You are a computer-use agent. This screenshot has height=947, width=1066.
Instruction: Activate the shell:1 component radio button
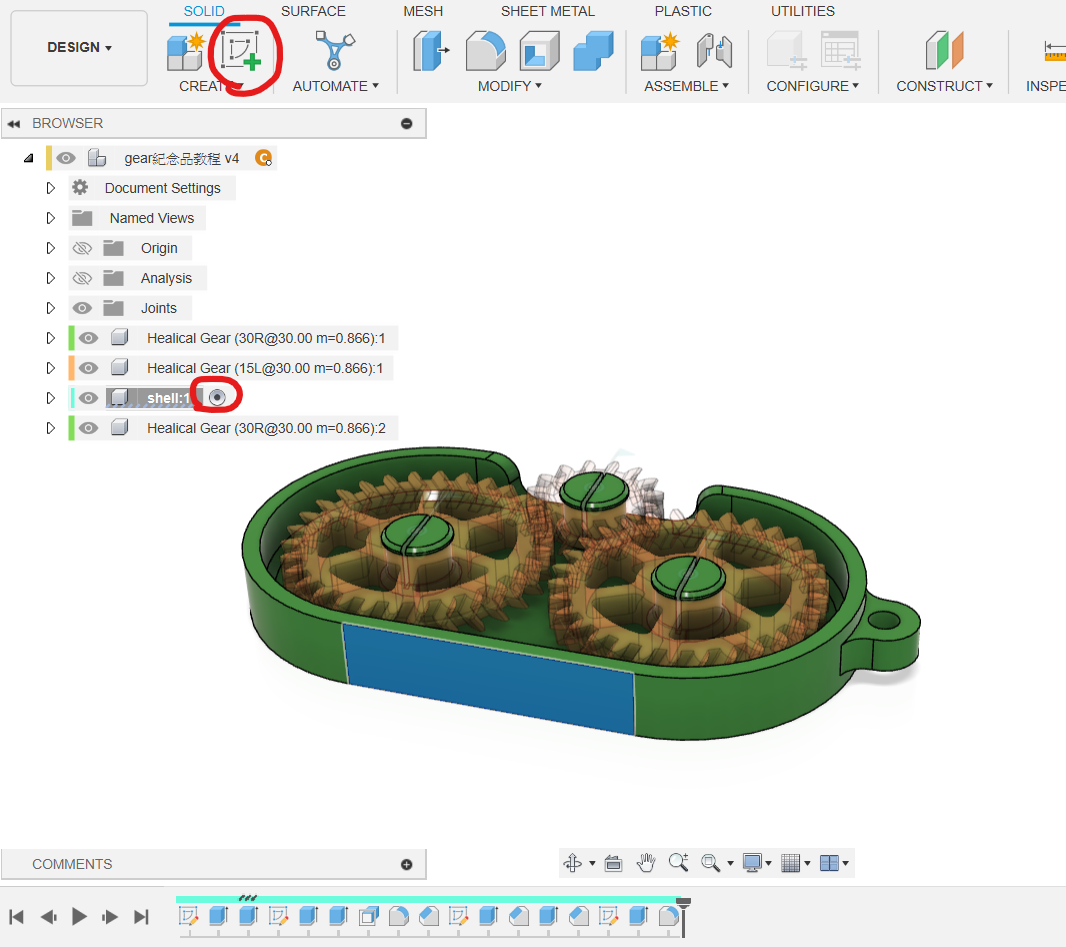pyautogui.click(x=217, y=398)
